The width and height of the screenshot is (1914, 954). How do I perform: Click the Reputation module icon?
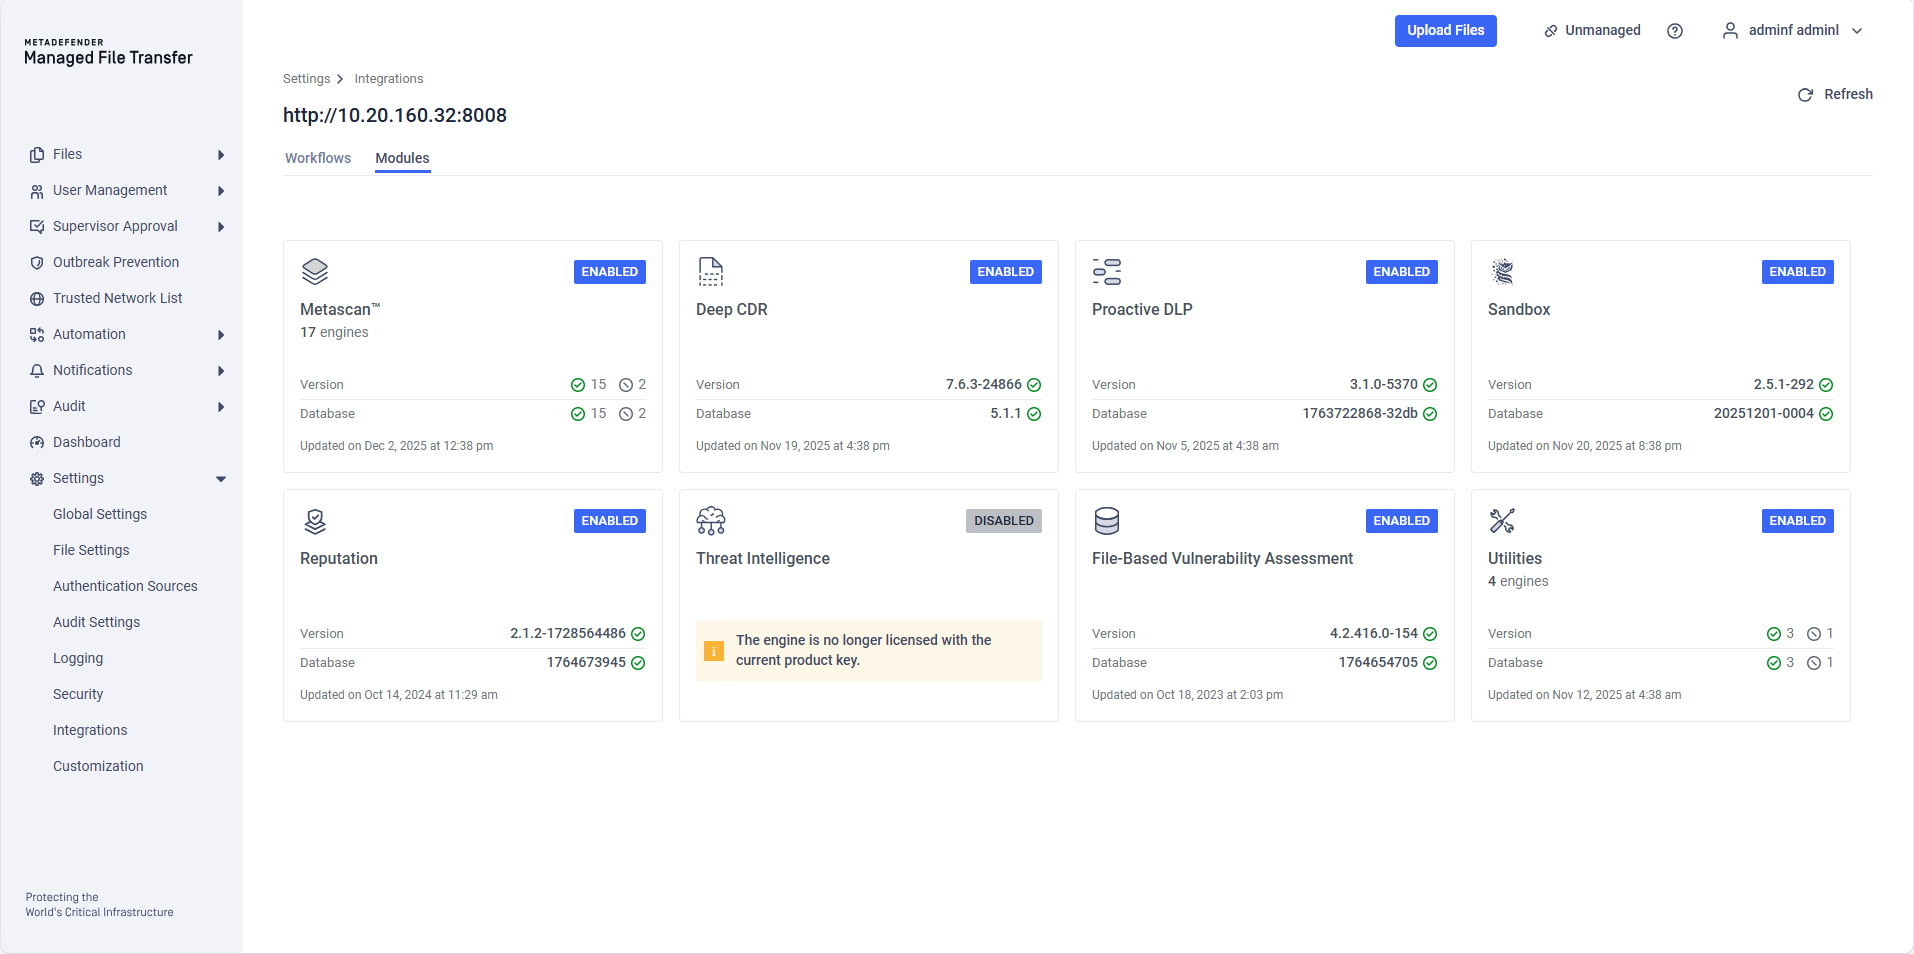tap(315, 521)
